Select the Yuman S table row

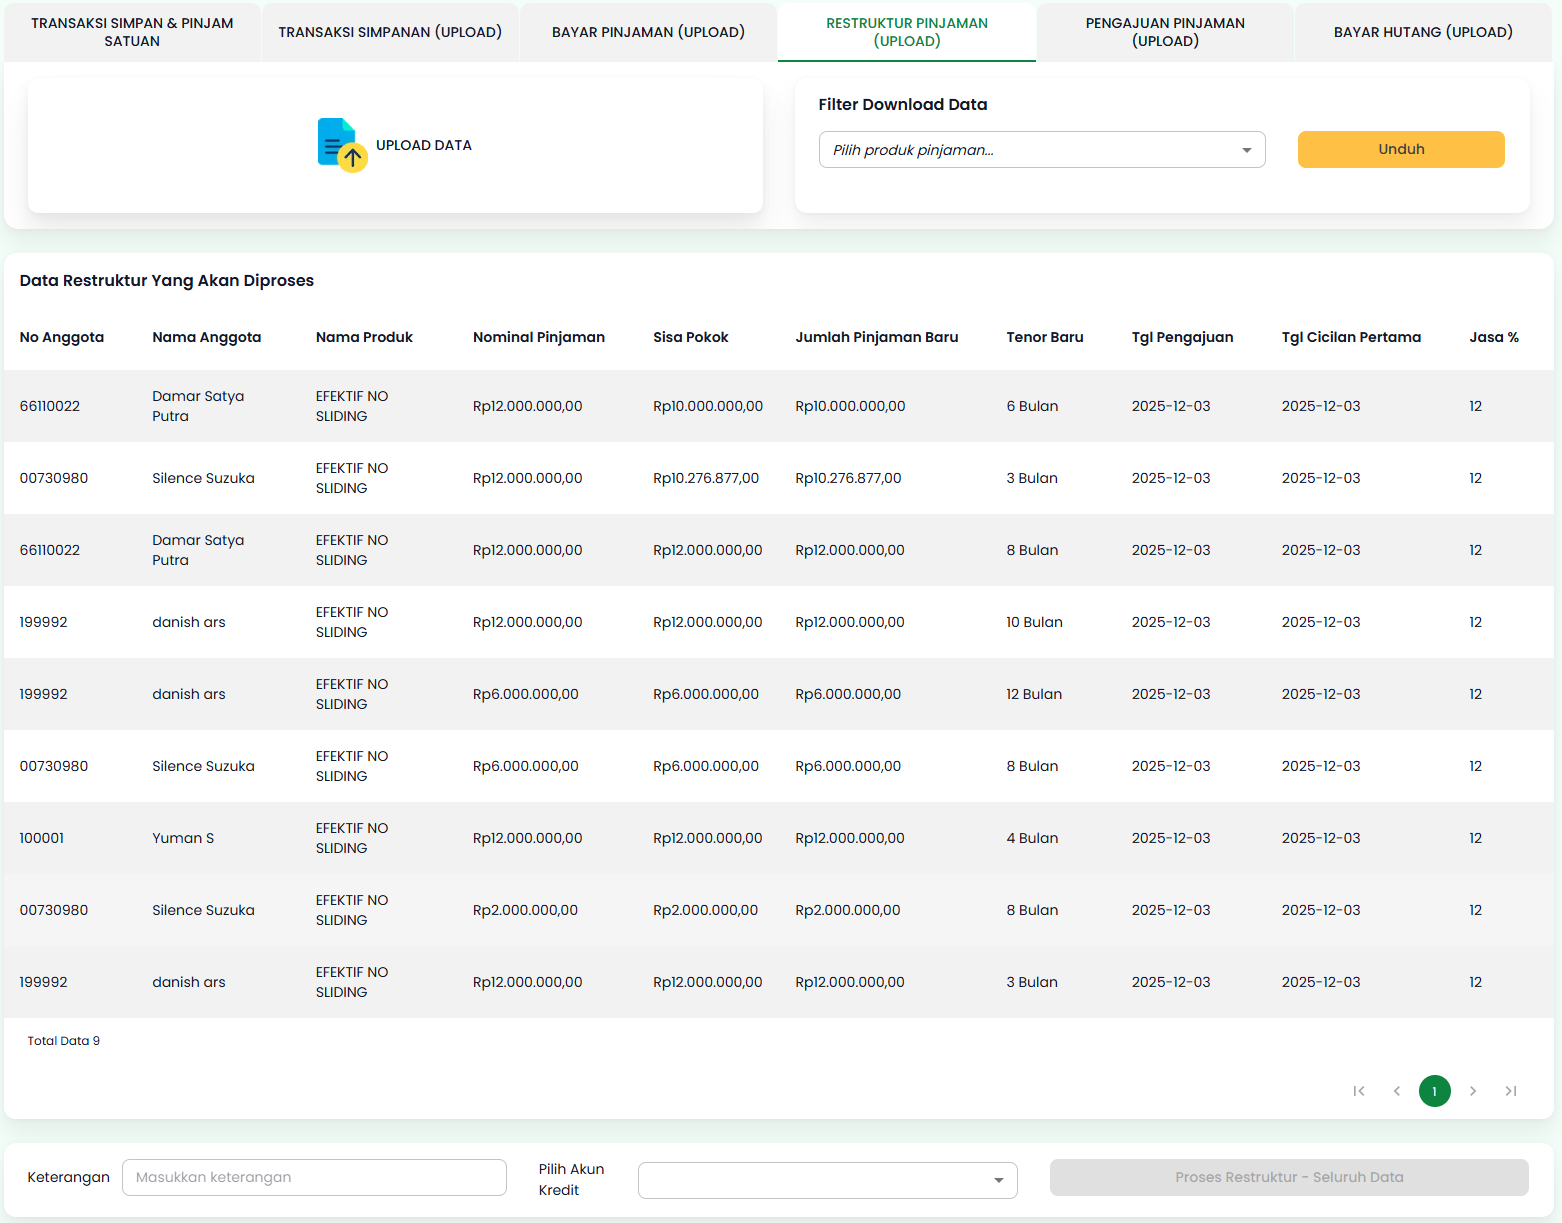click(x=778, y=838)
